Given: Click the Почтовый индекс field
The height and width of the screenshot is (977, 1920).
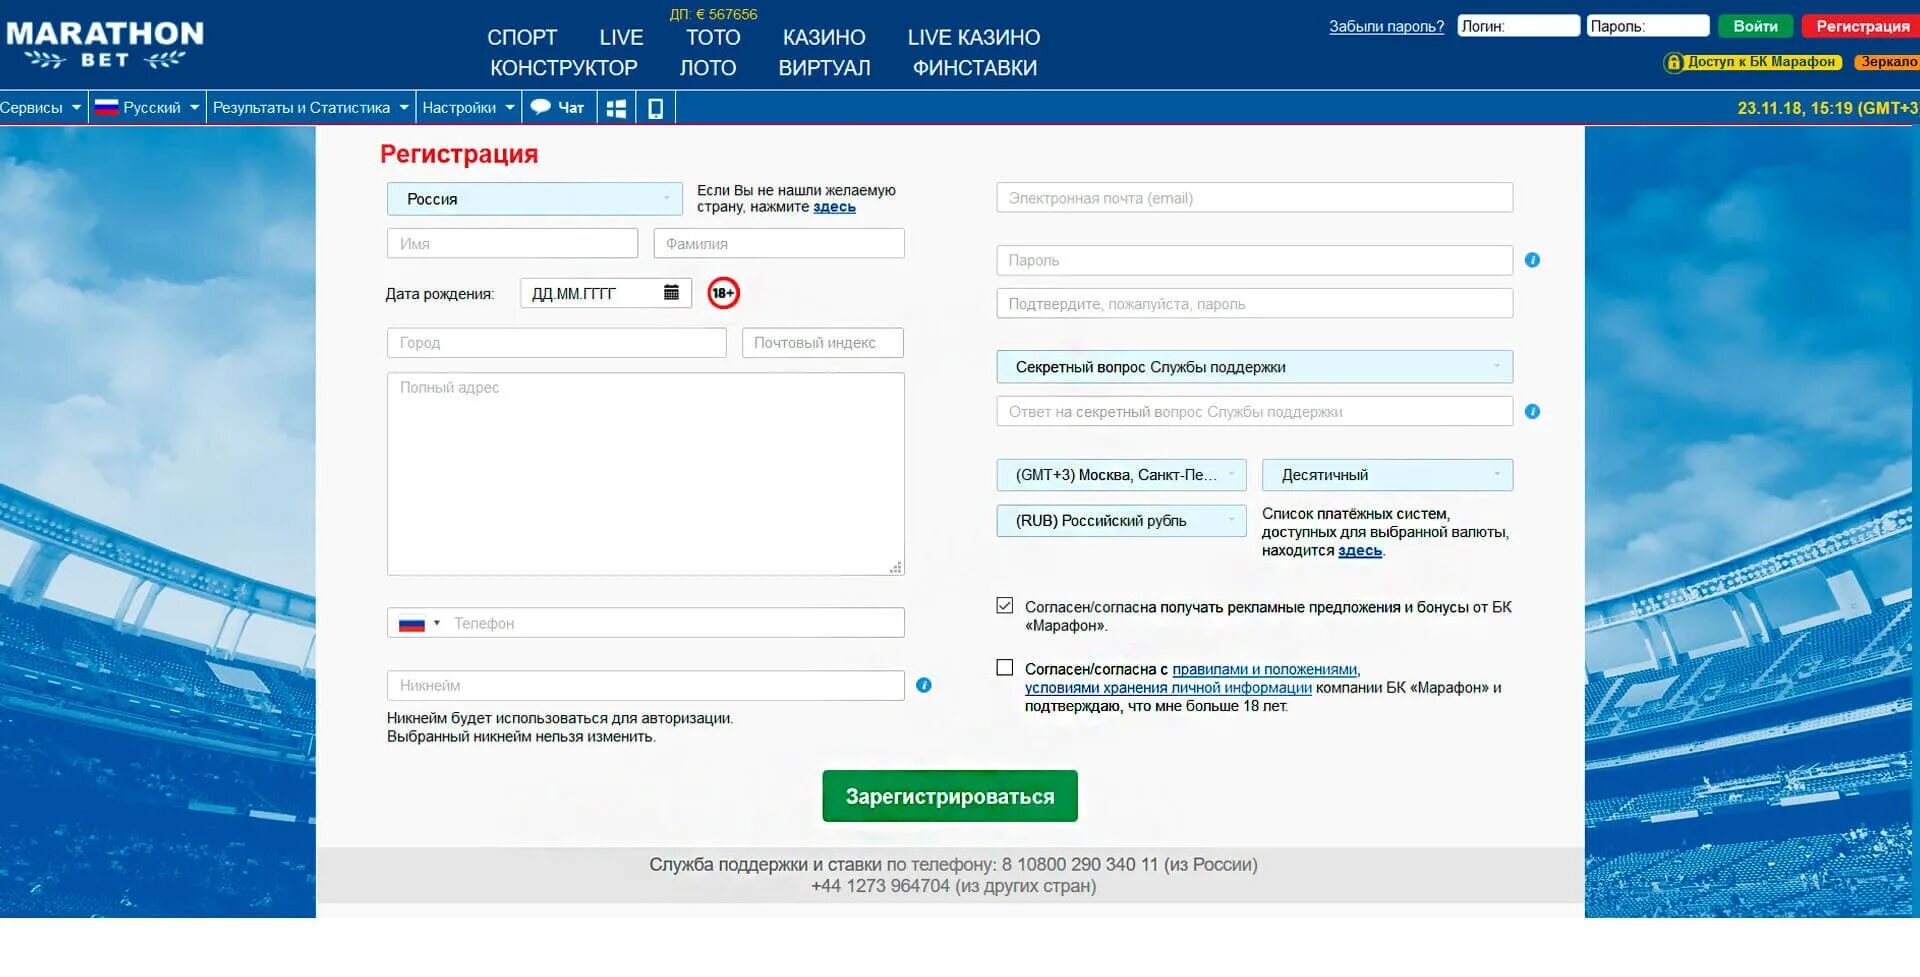Looking at the screenshot, I should pos(823,343).
